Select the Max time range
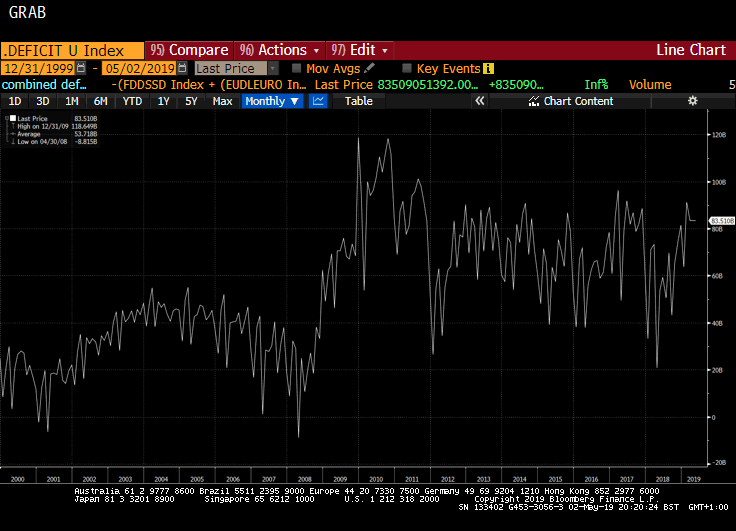Screen dimensions: 736x531 click(x=222, y=101)
